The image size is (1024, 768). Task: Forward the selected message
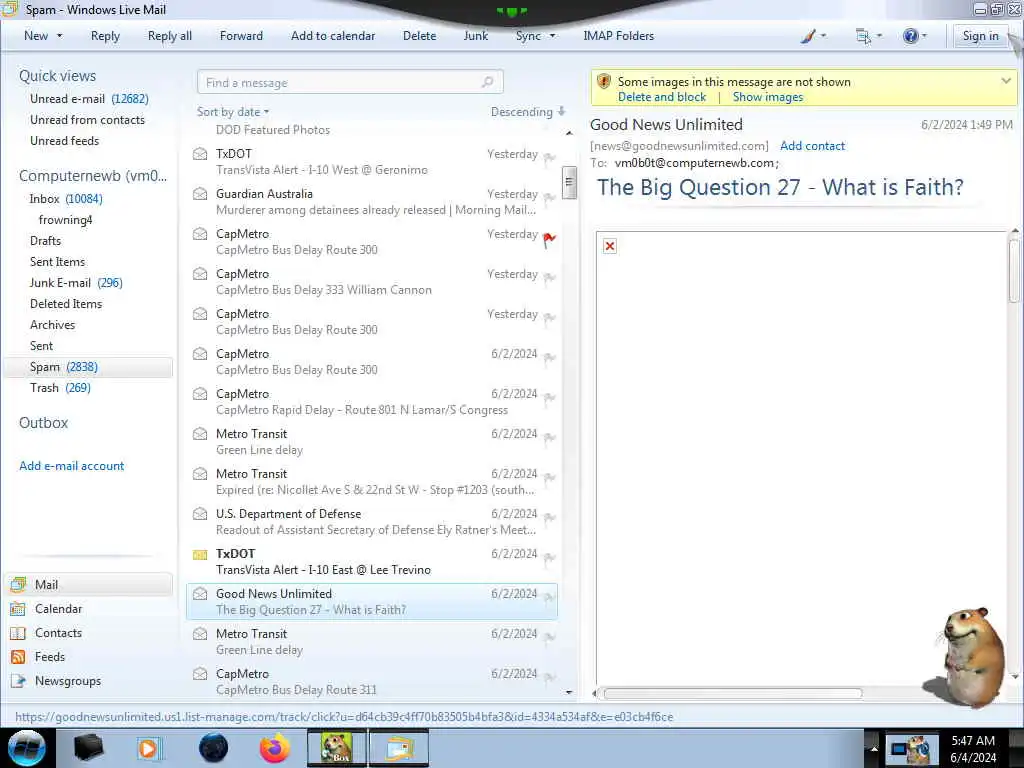(241, 36)
